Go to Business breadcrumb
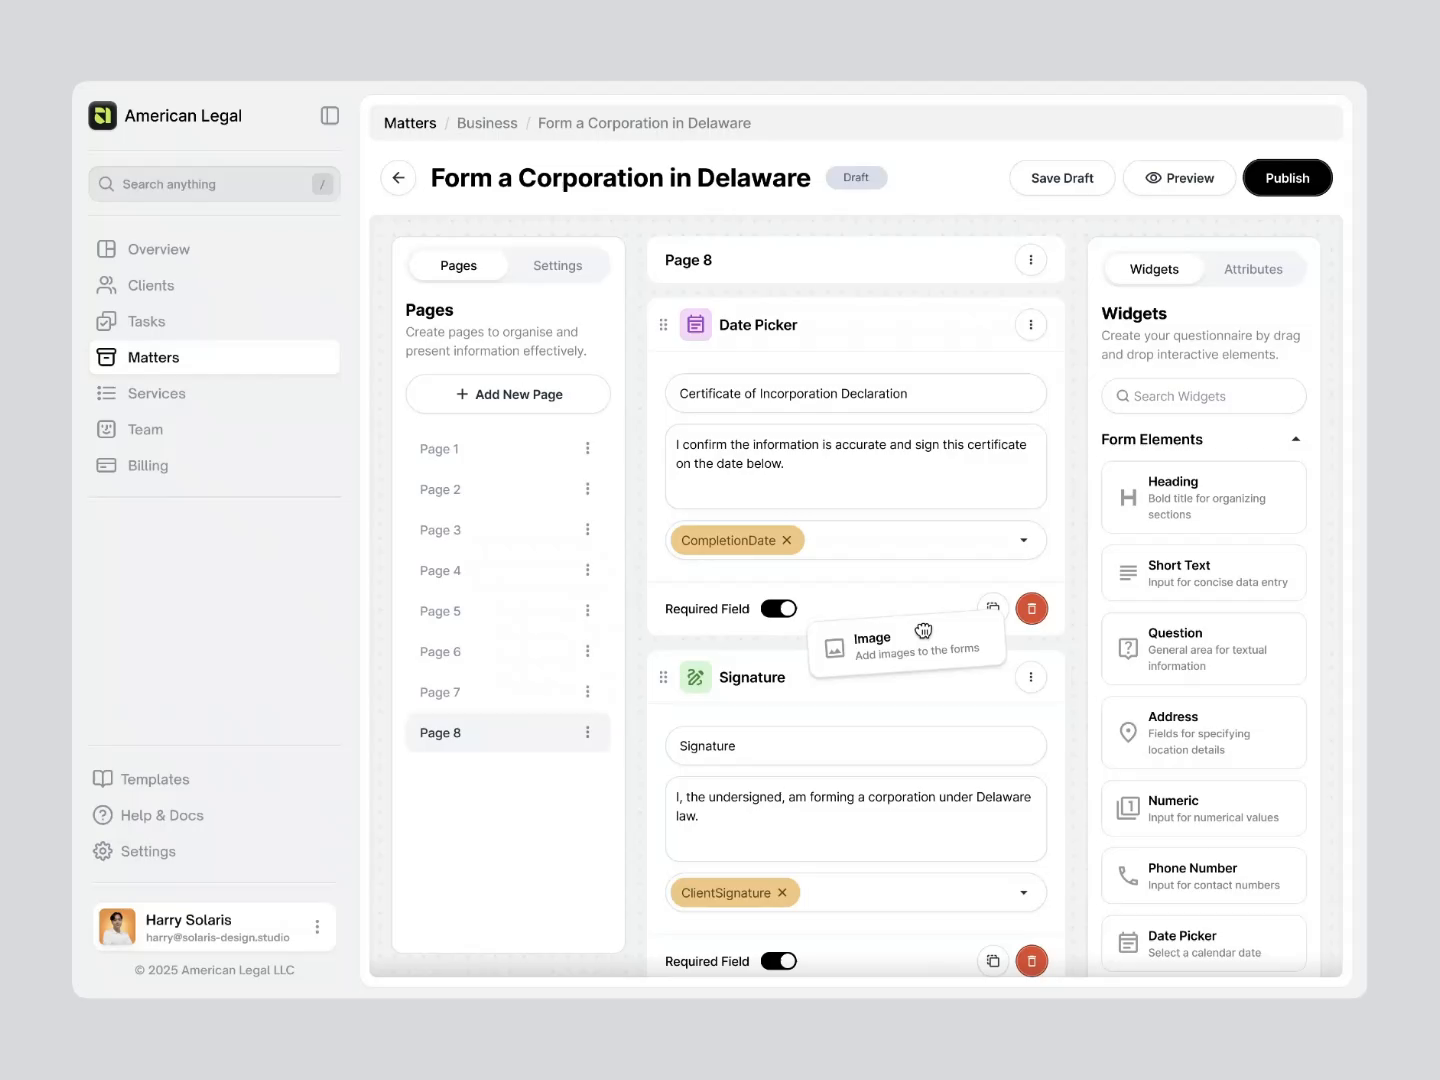This screenshot has height=1080, width=1440. pyautogui.click(x=487, y=123)
